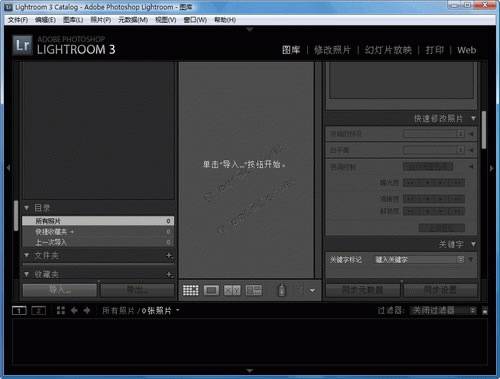Open the 帮助(H) menu
The width and height of the screenshot is (500, 379).
click(x=225, y=20)
